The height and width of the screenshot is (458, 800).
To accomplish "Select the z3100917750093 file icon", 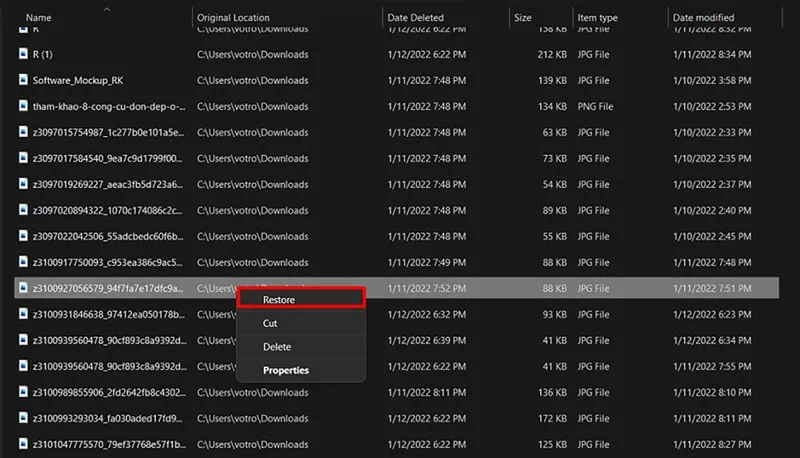I will coord(23,262).
